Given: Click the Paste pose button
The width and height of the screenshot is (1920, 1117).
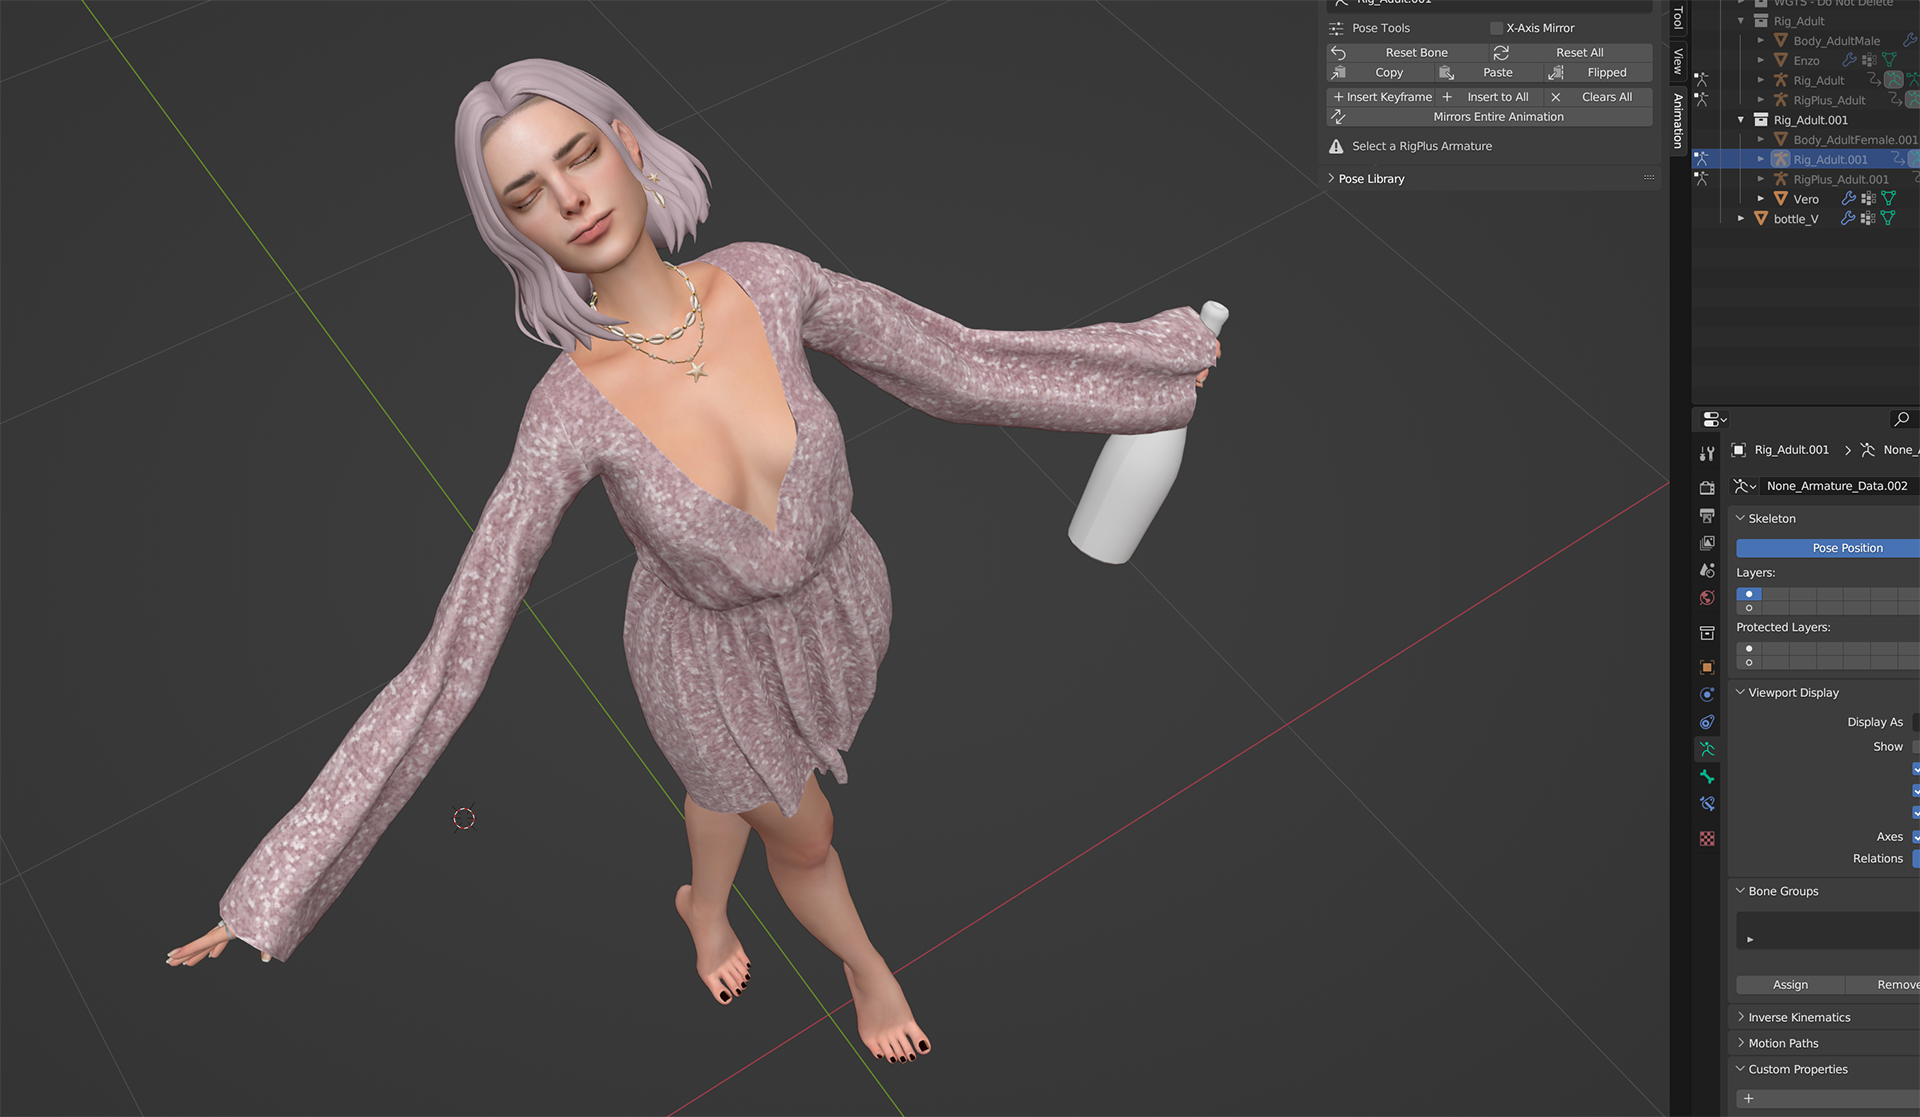Looking at the screenshot, I should tap(1489, 72).
